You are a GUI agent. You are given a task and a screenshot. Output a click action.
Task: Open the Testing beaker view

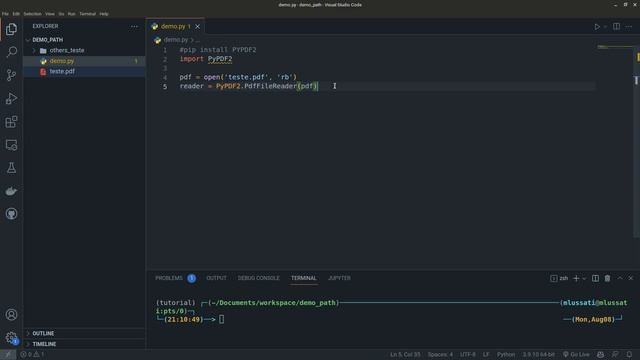[x=11, y=168]
